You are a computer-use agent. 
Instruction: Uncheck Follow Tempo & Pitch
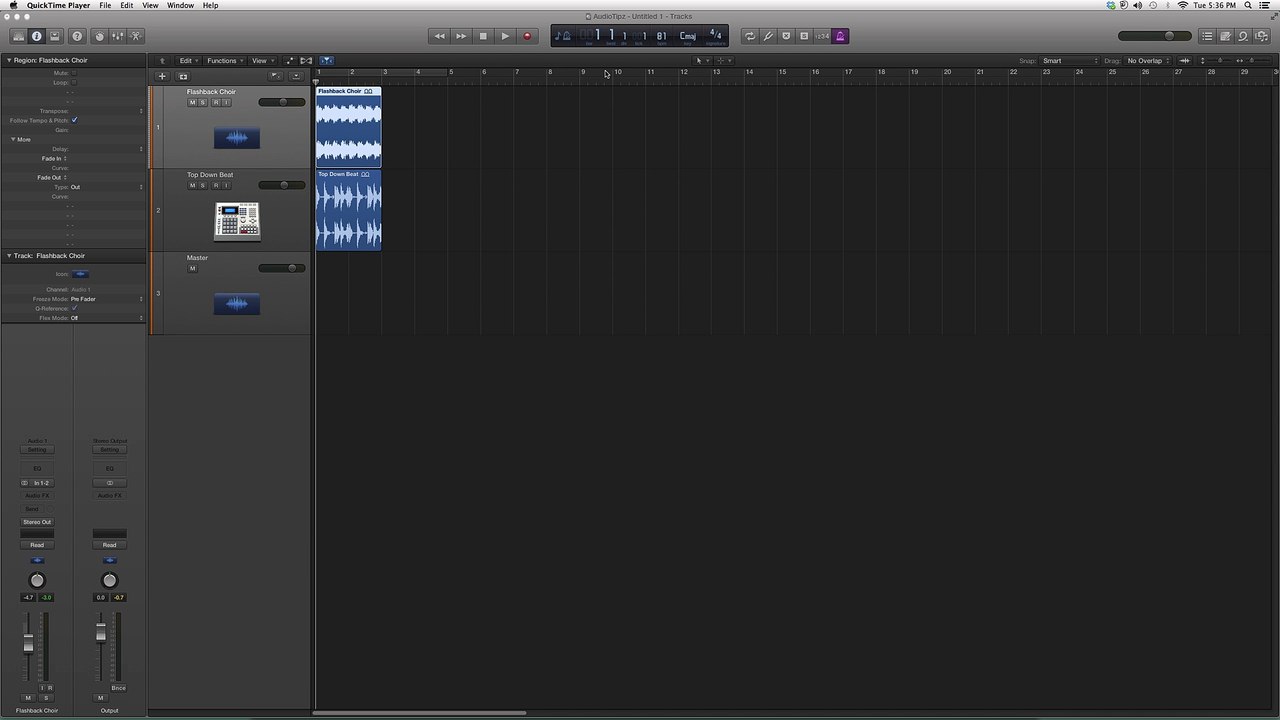(74, 120)
